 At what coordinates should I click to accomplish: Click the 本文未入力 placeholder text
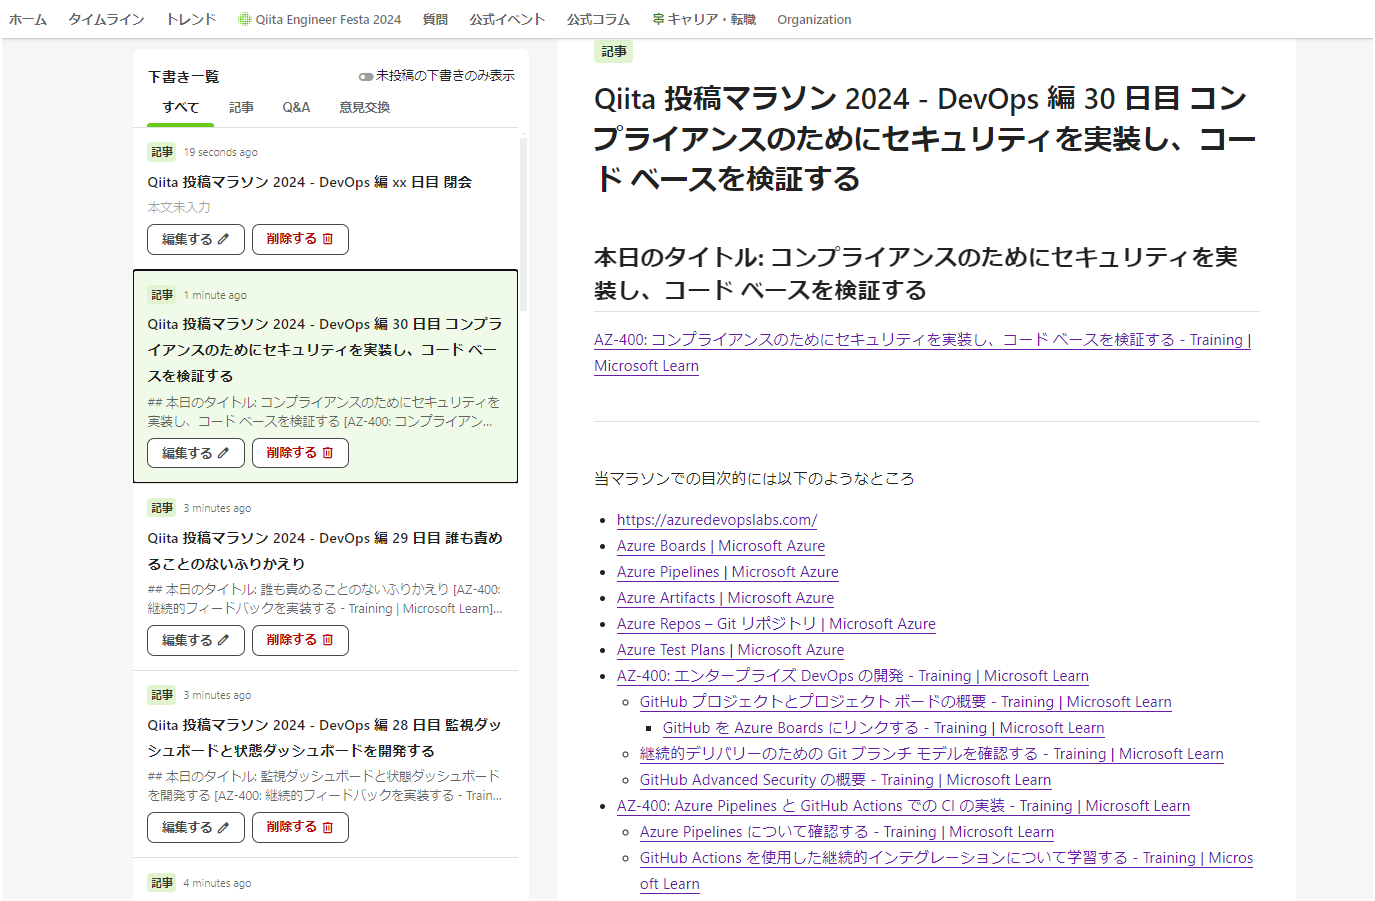(x=179, y=207)
